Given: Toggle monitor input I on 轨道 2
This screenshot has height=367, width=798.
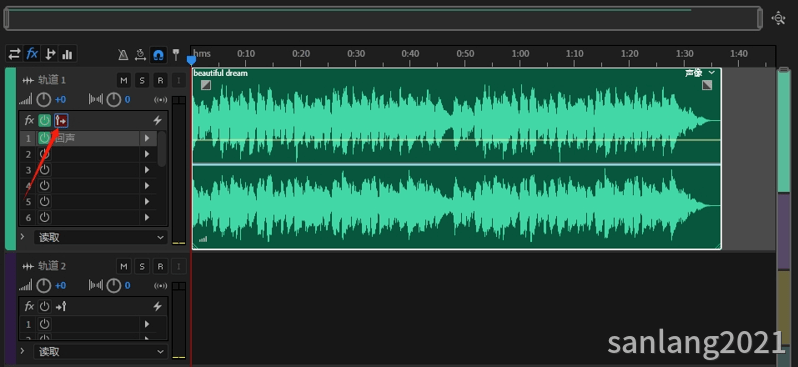Looking at the screenshot, I should 178,266.
